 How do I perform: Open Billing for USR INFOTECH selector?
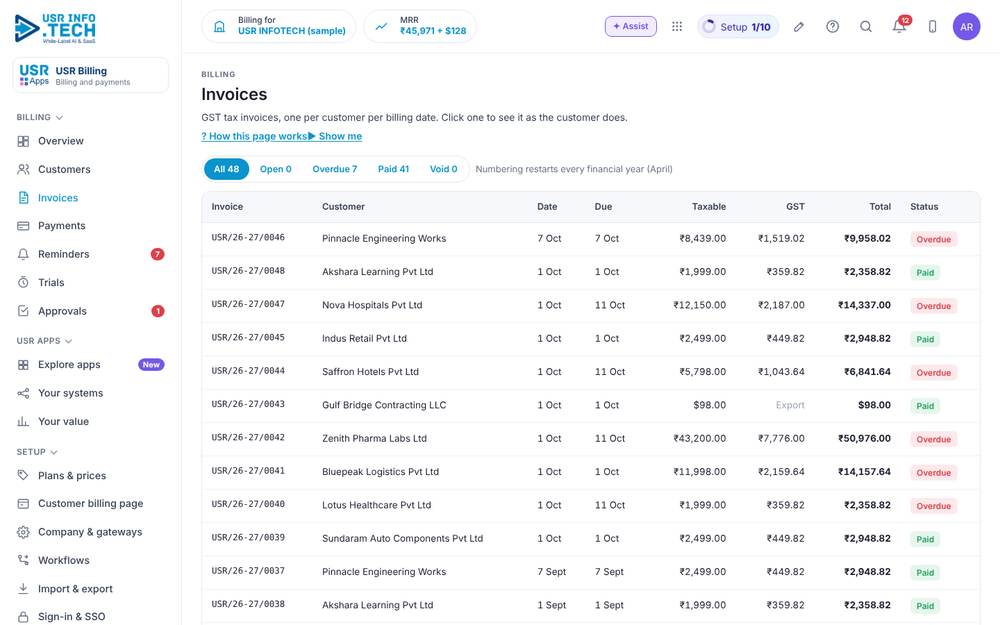click(x=279, y=26)
